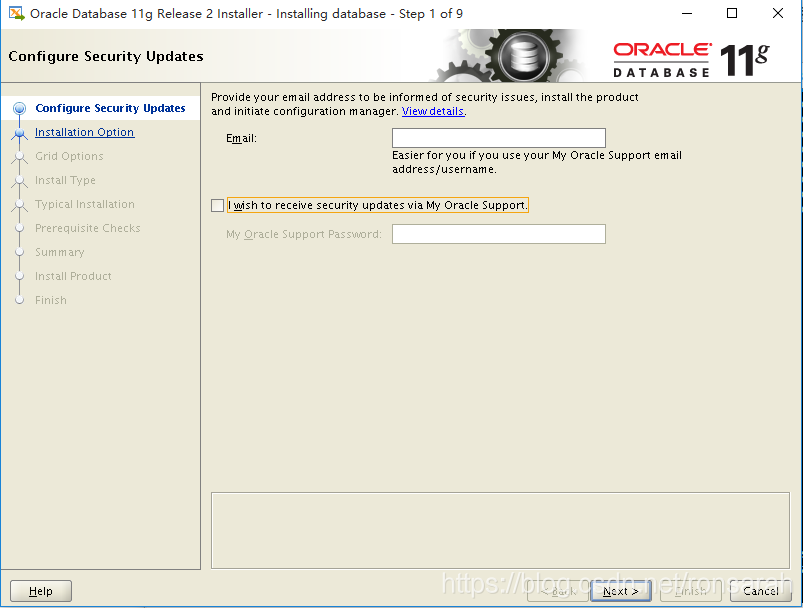
Task: Enable receiving security updates via My Oracle Support
Action: tap(217, 205)
